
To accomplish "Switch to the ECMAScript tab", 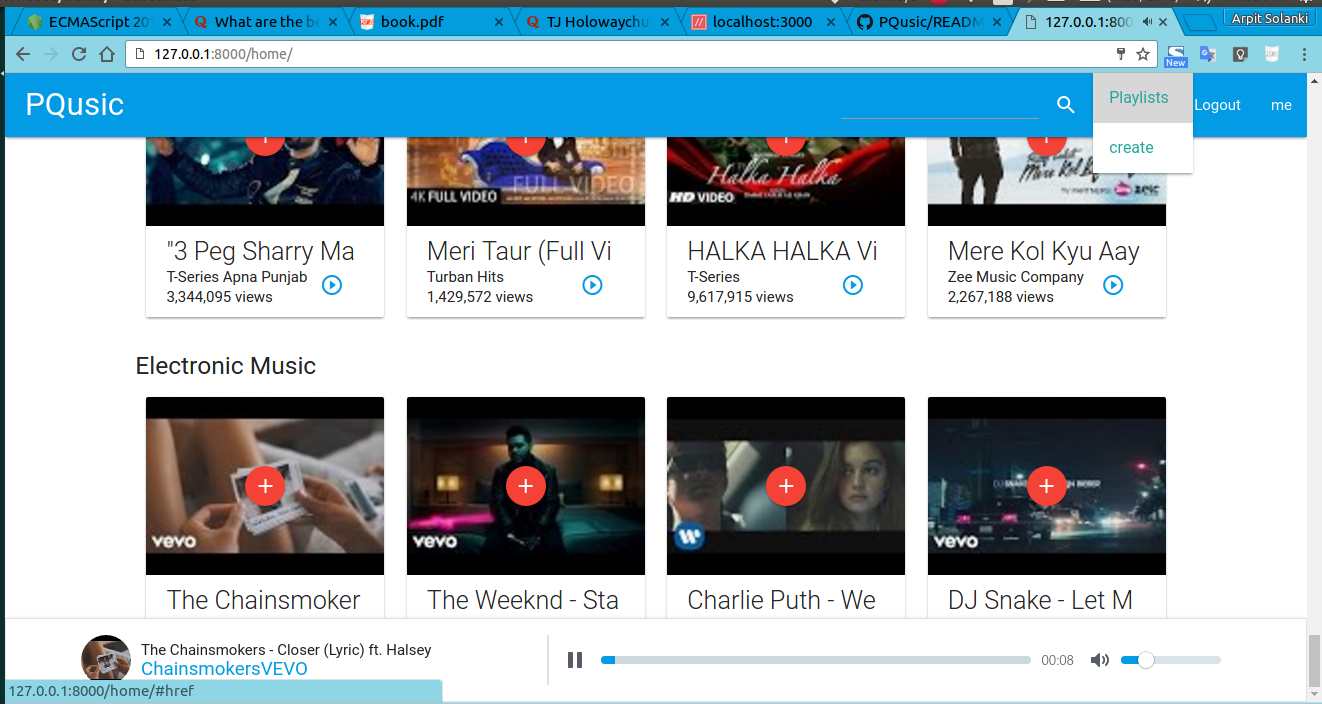I will (100, 21).
